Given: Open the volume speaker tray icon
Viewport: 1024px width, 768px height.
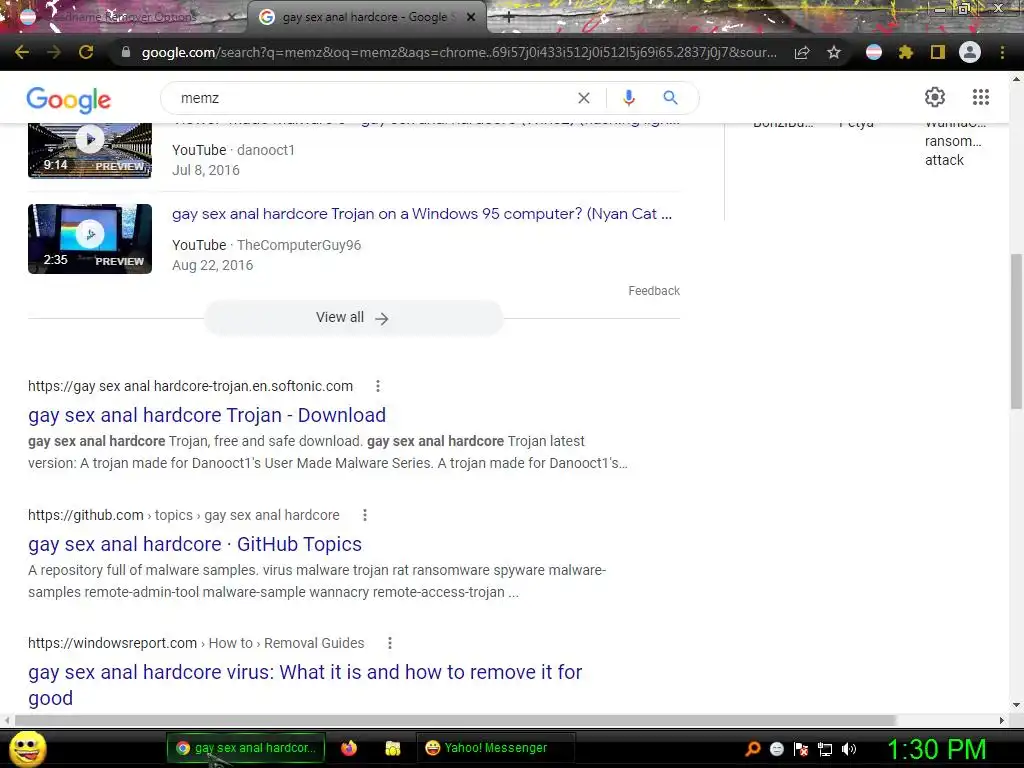Looking at the screenshot, I should point(849,749).
